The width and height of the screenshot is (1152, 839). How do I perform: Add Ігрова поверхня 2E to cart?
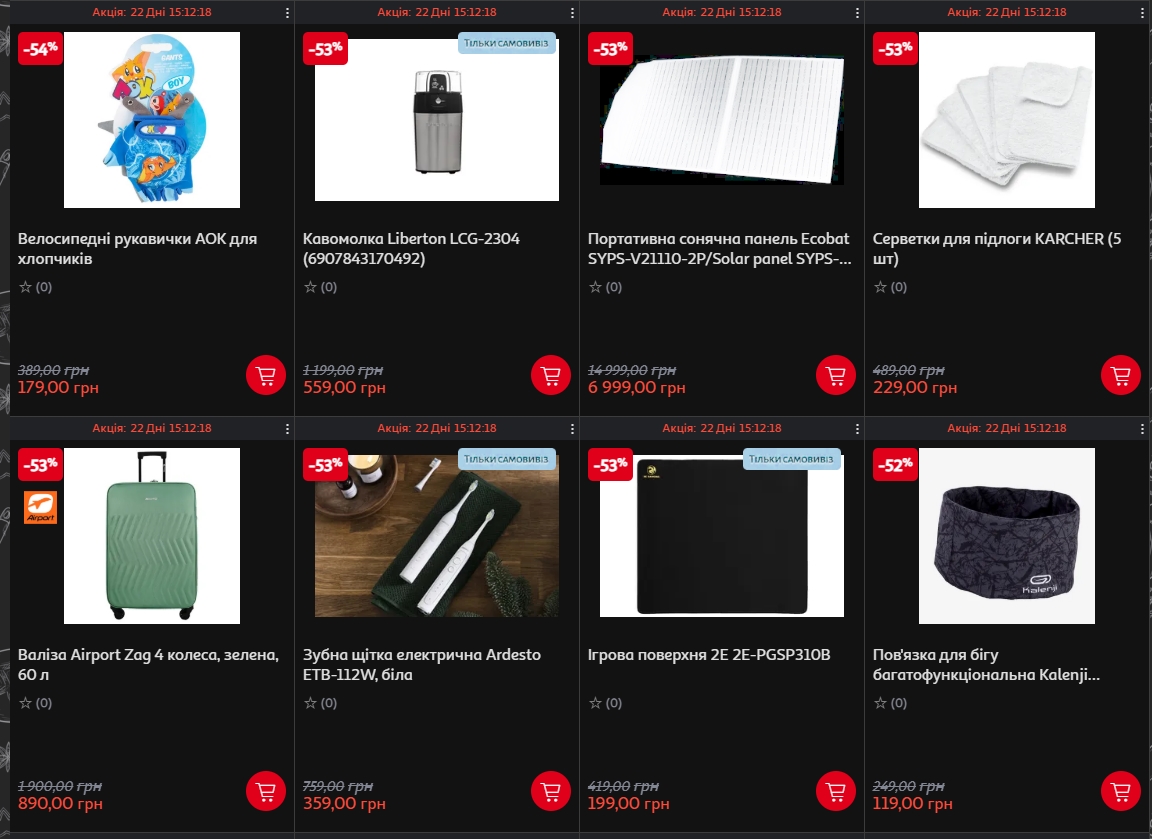tap(836, 791)
